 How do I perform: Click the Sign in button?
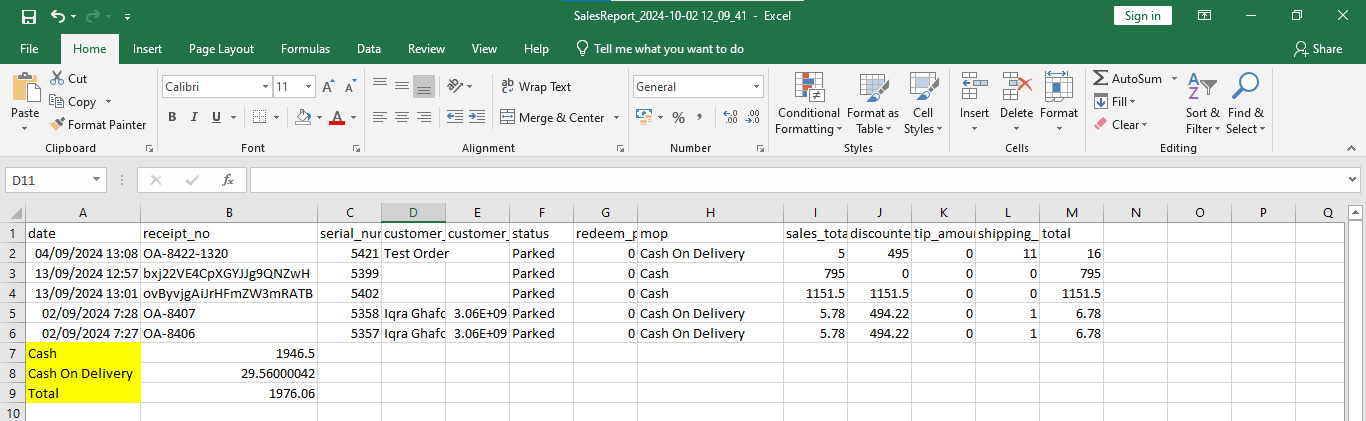click(1142, 16)
